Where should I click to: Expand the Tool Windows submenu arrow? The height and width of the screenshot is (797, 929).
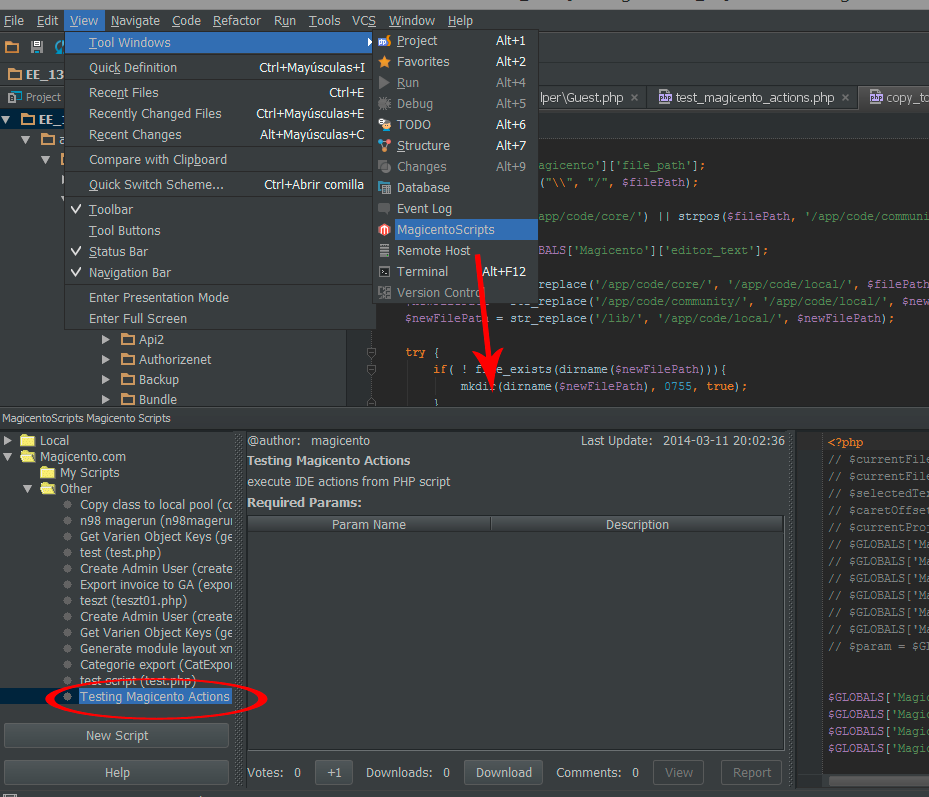369,42
